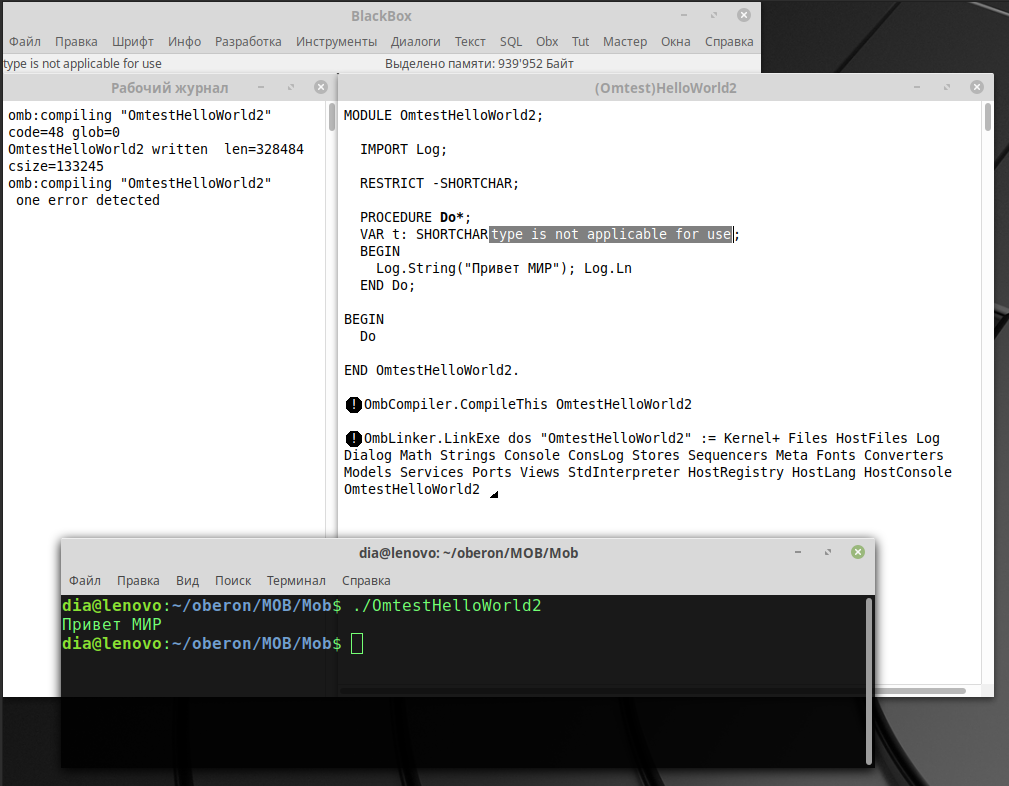This screenshot has width=1009, height=786.
Task: Open the SQL menu
Action: tap(511, 41)
